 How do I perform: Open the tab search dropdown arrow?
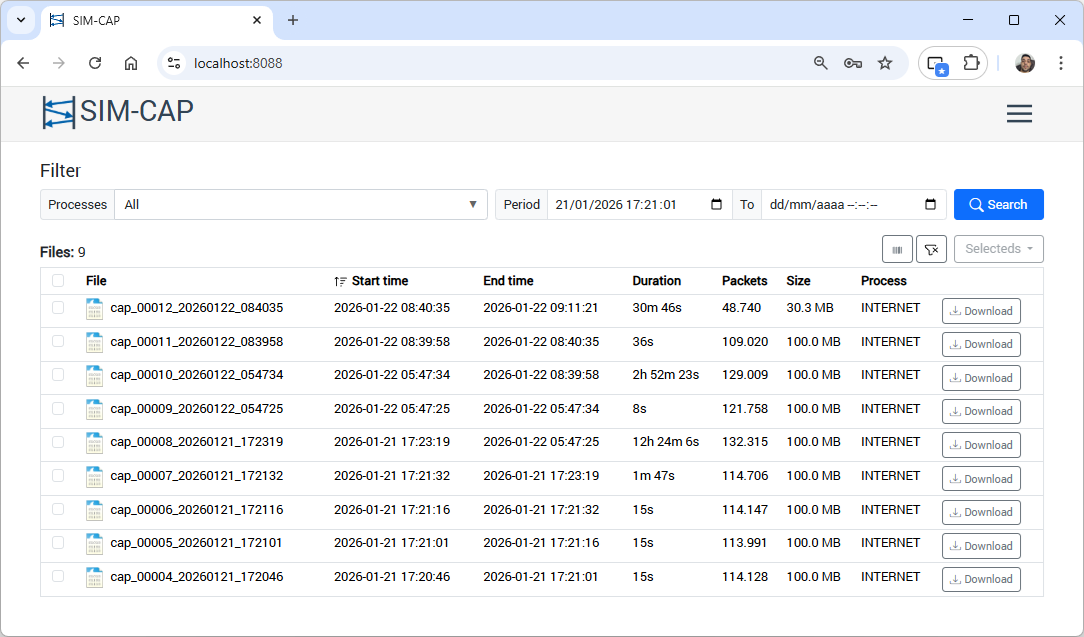point(20,20)
